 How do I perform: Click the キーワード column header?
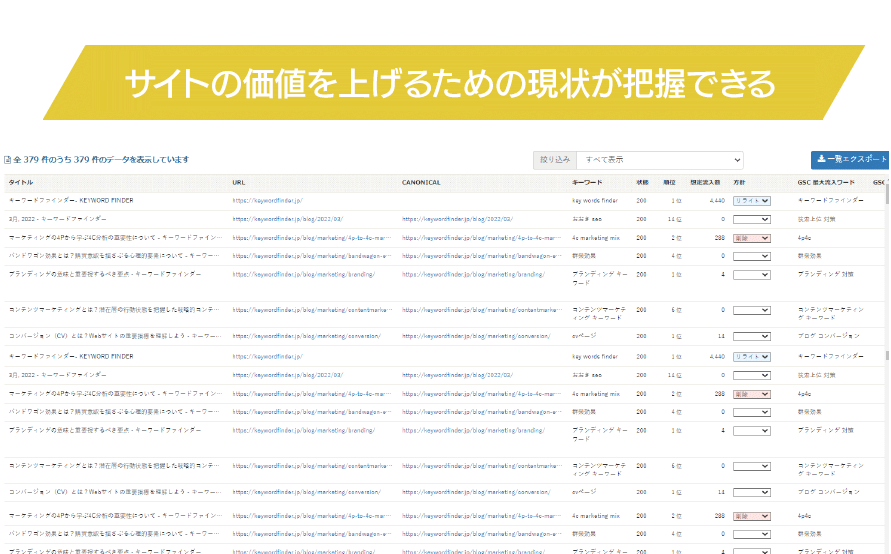[587, 183]
